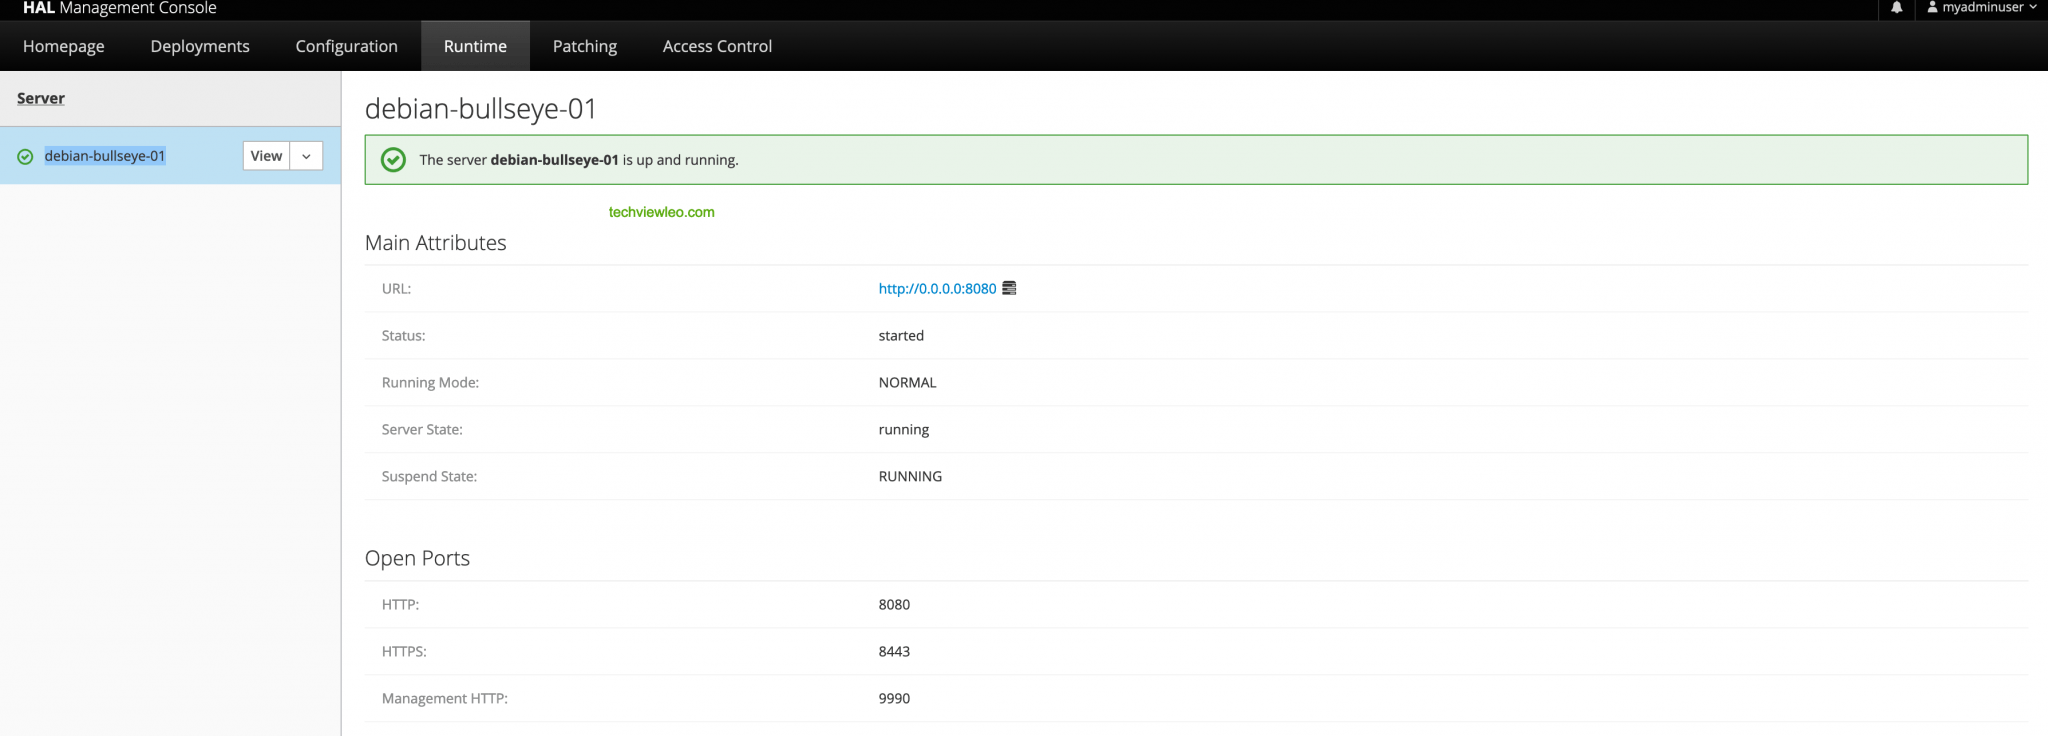The image size is (2048, 736).
Task: Click the Management HTTP port value 9990
Action: click(x=894, y=698)
